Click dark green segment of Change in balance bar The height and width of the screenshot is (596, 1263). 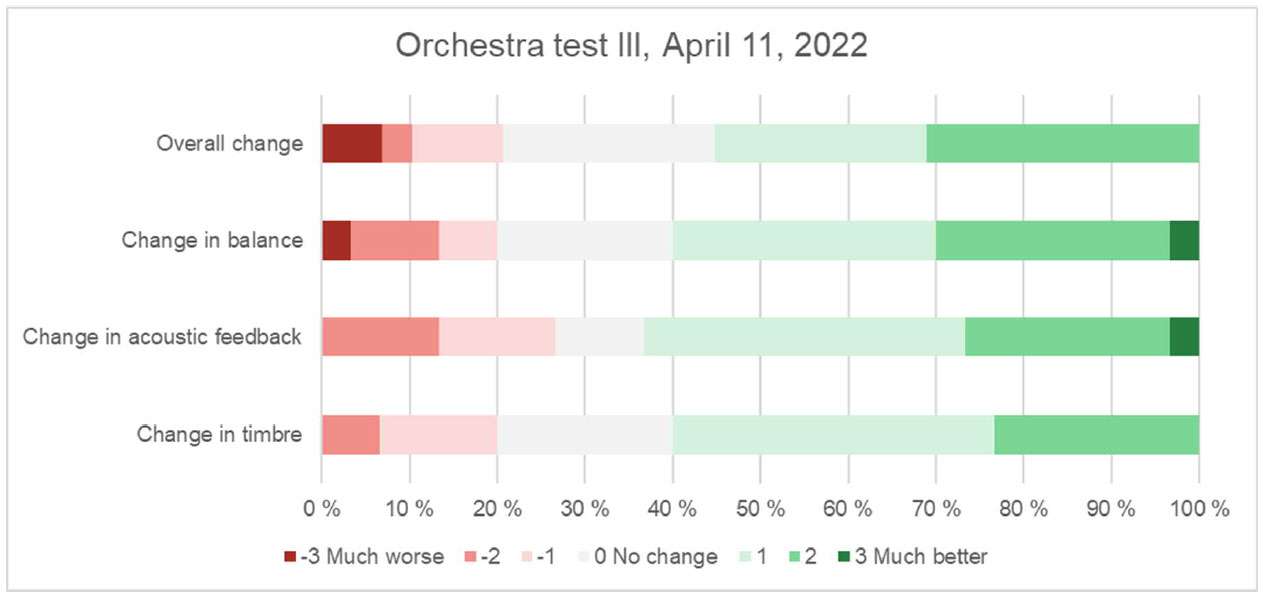pyautogui.click(x=1184, y=240)
